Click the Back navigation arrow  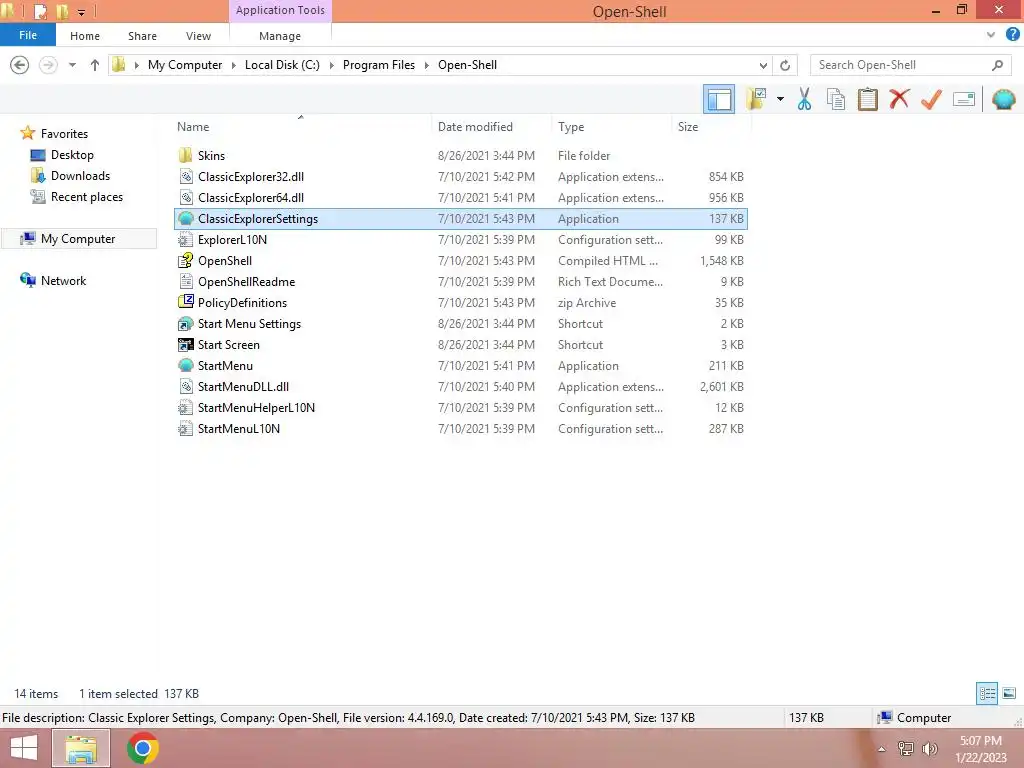tap(20, 65)
